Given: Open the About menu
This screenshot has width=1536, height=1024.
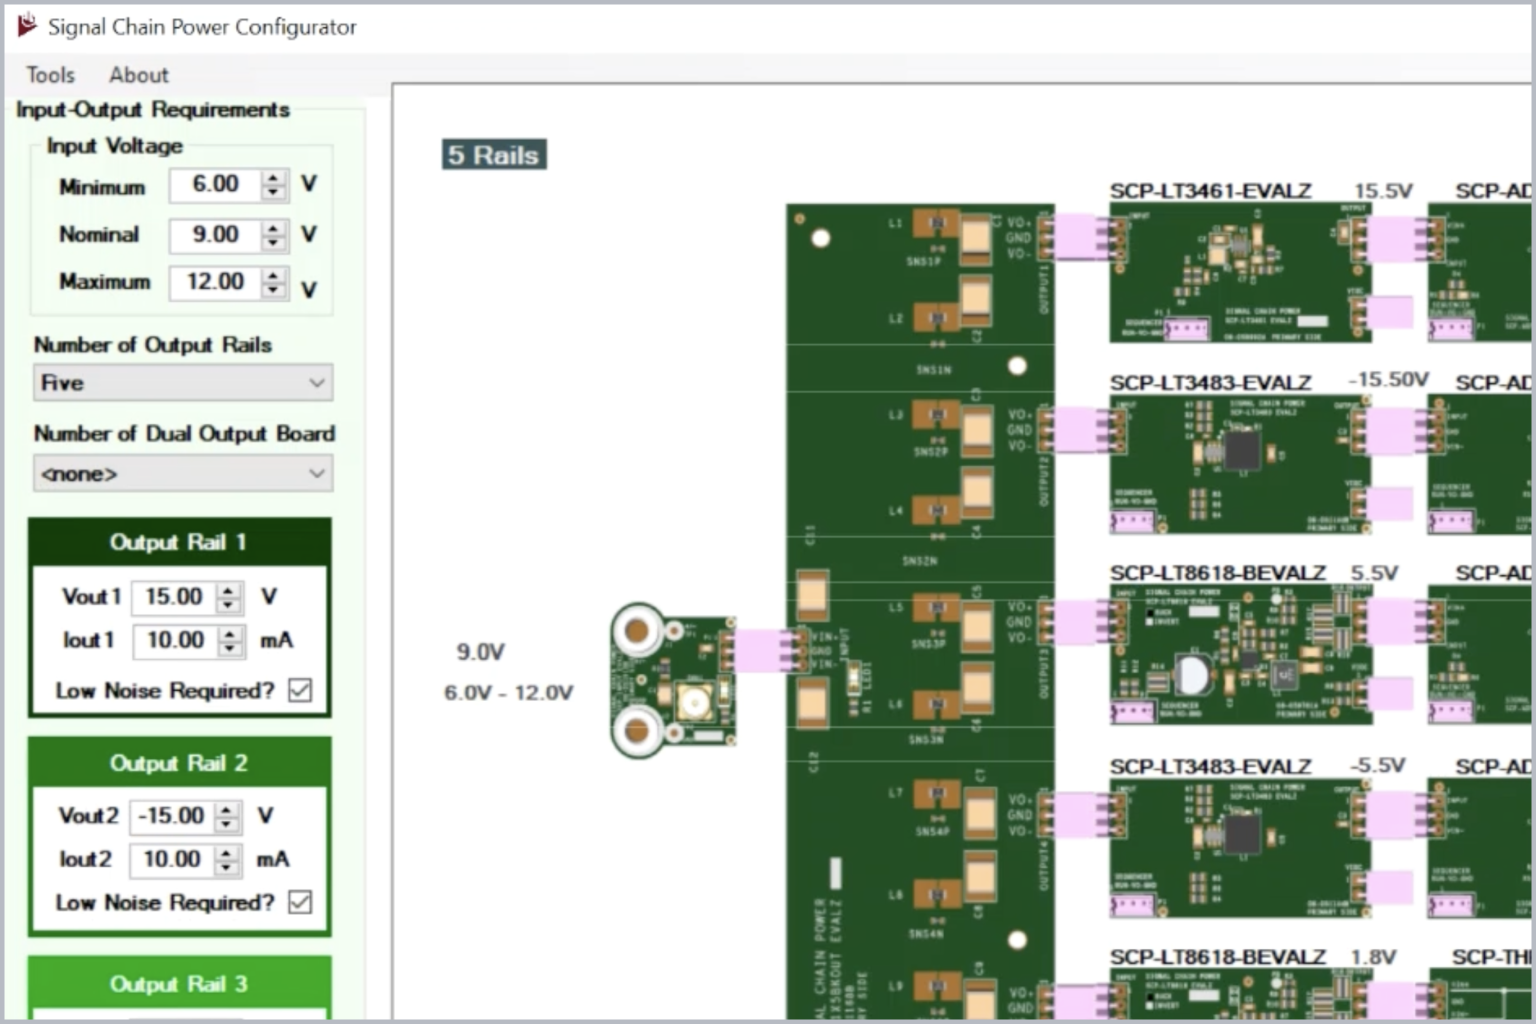Looking at the screenshot, I should [138, 74].
